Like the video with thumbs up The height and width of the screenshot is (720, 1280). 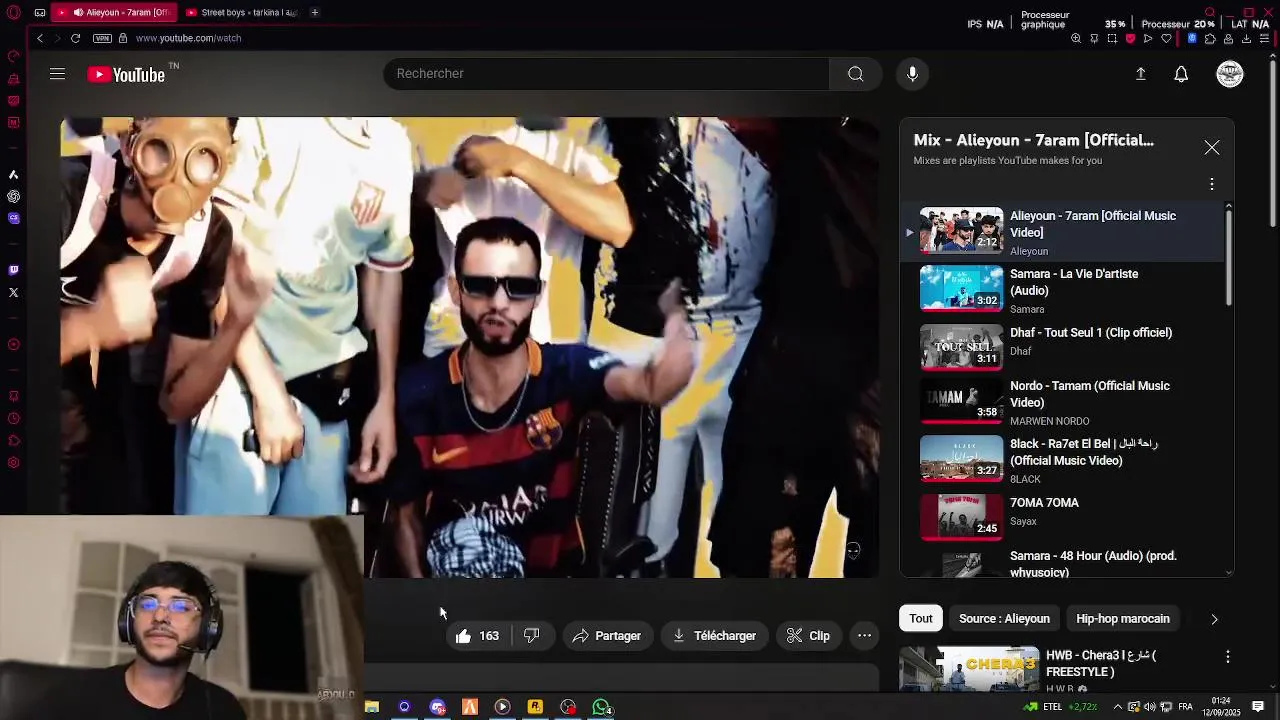click(x=476, y=636)
